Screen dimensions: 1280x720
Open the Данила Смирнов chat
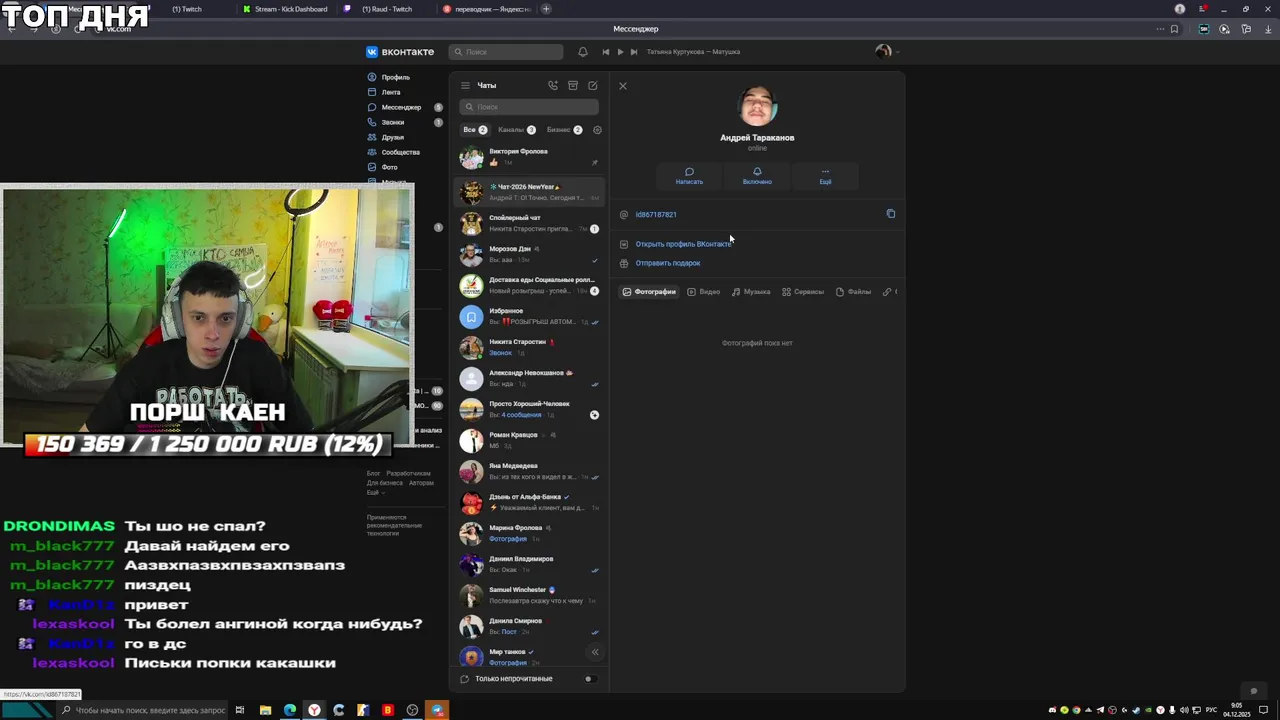click(530, 626)
